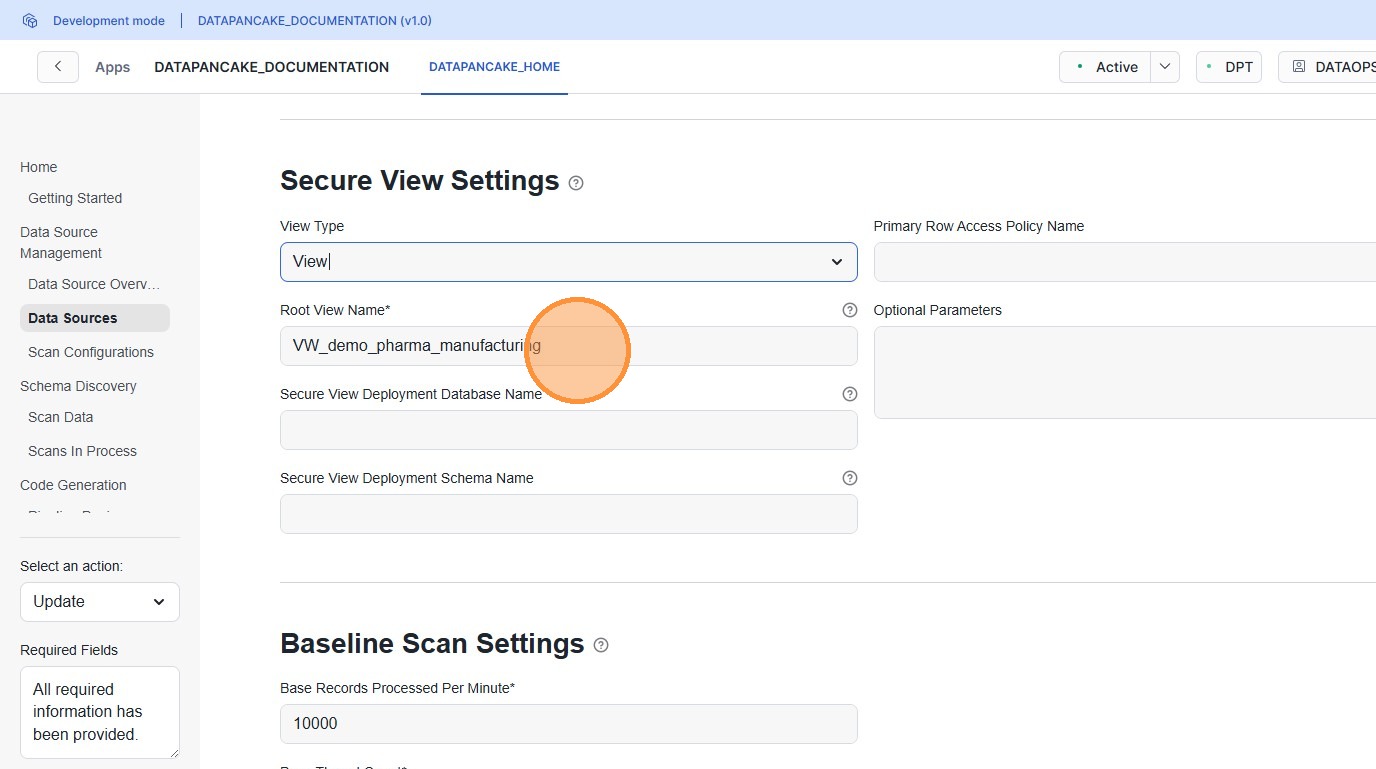Click help icon for Secure View Deployment Database Name
1376x769 pixels.
pos(850,394)
